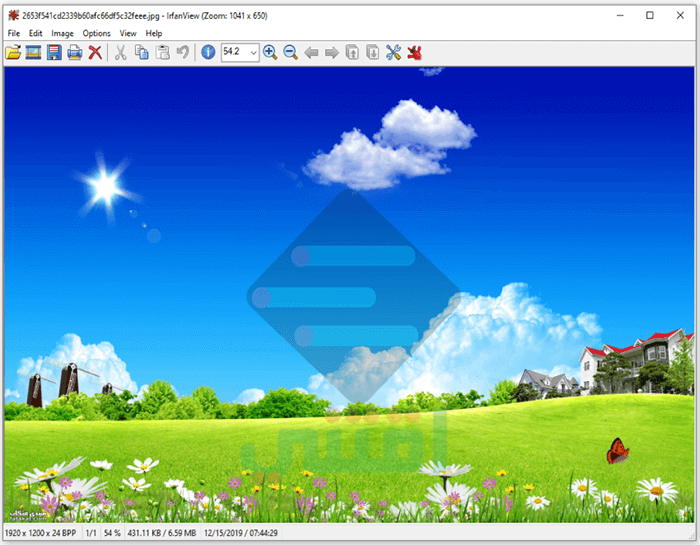Copy the image using the copy icon

142,53
